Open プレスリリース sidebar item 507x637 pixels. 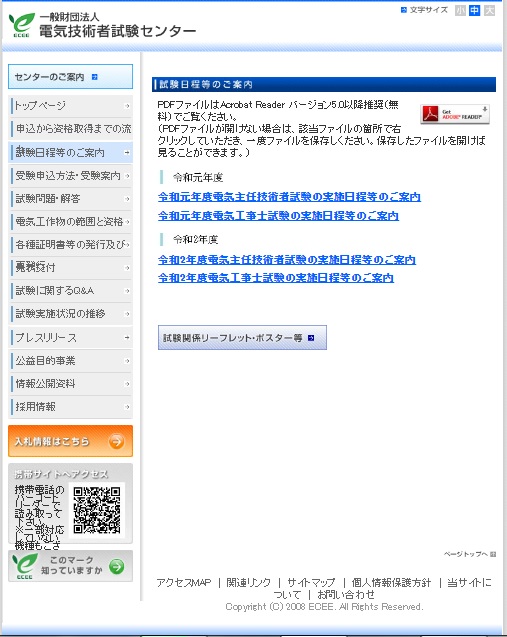point(70,337)
